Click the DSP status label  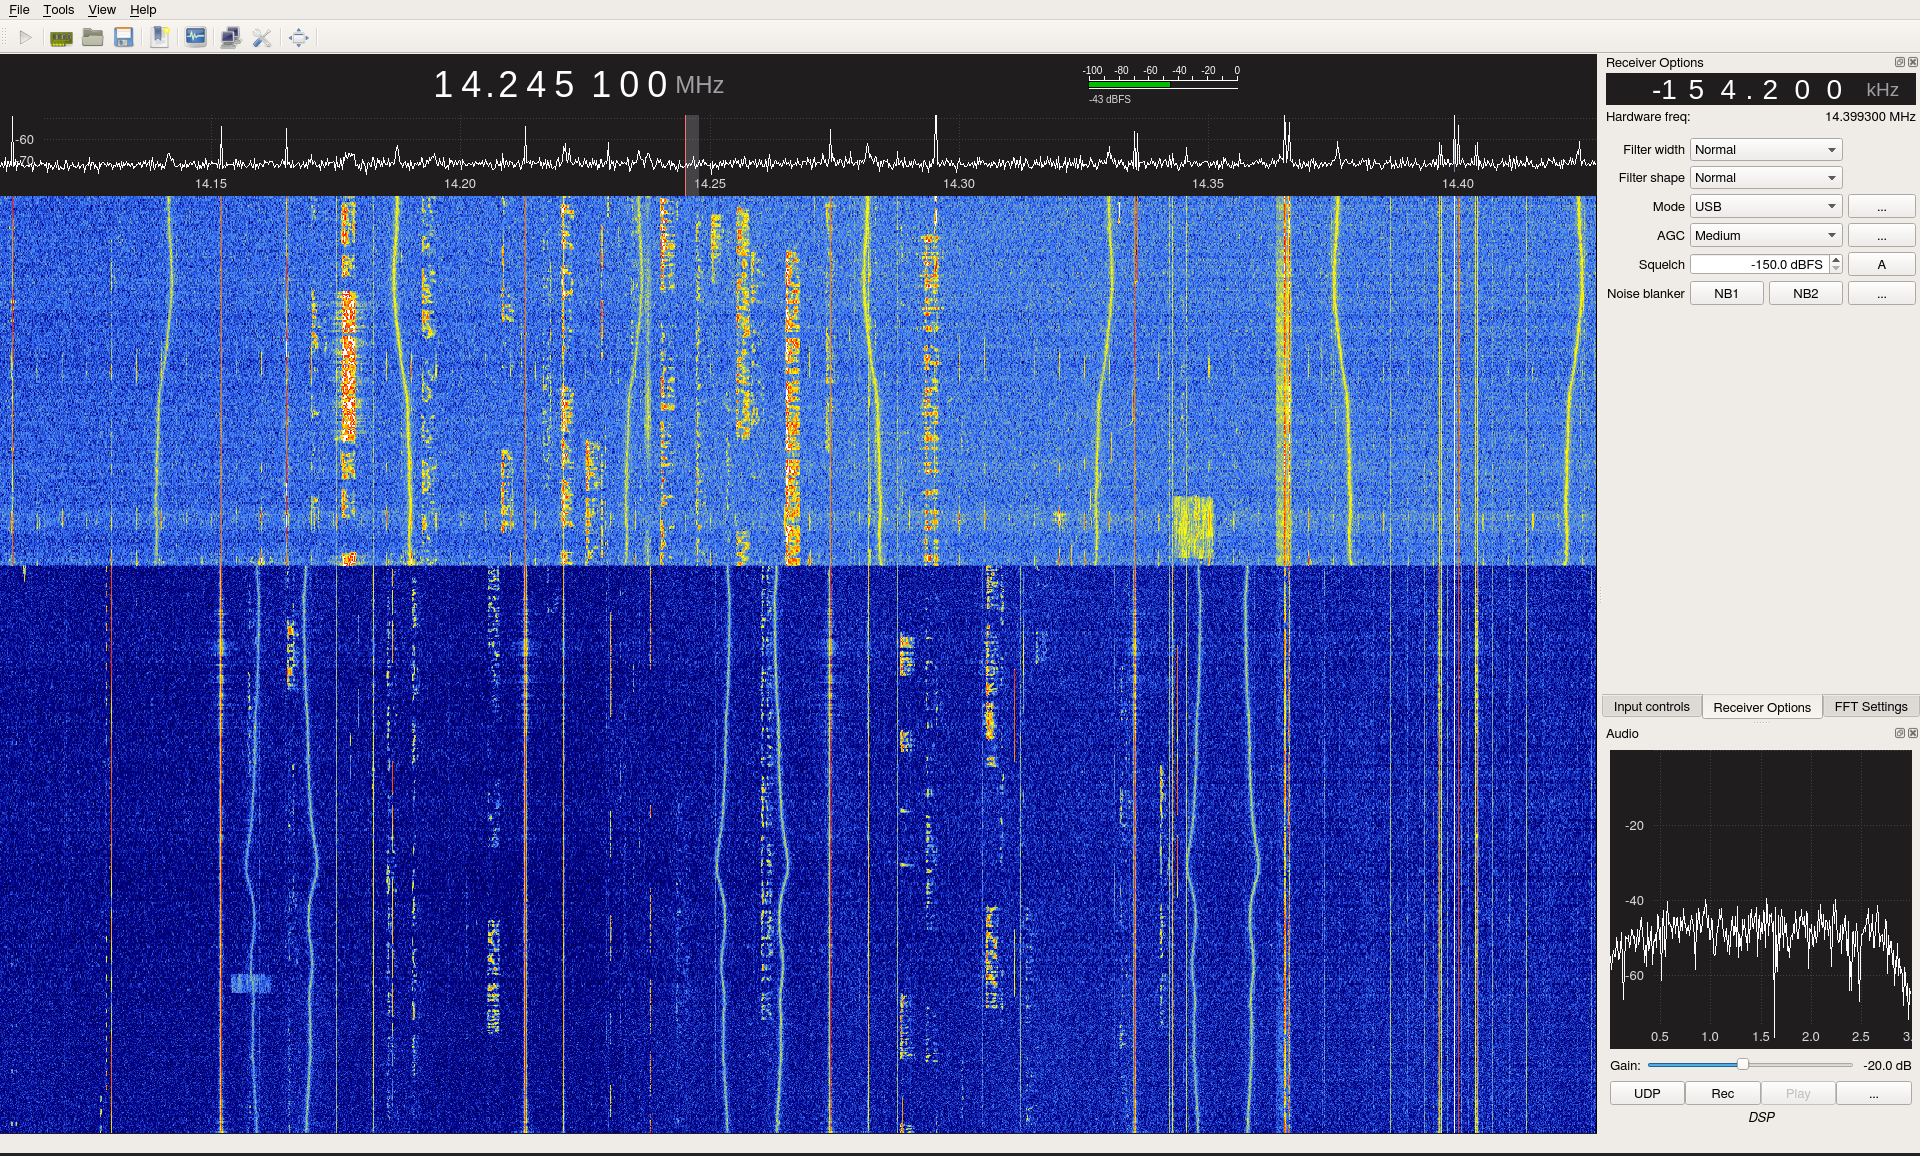(x=1761, y=1117)
